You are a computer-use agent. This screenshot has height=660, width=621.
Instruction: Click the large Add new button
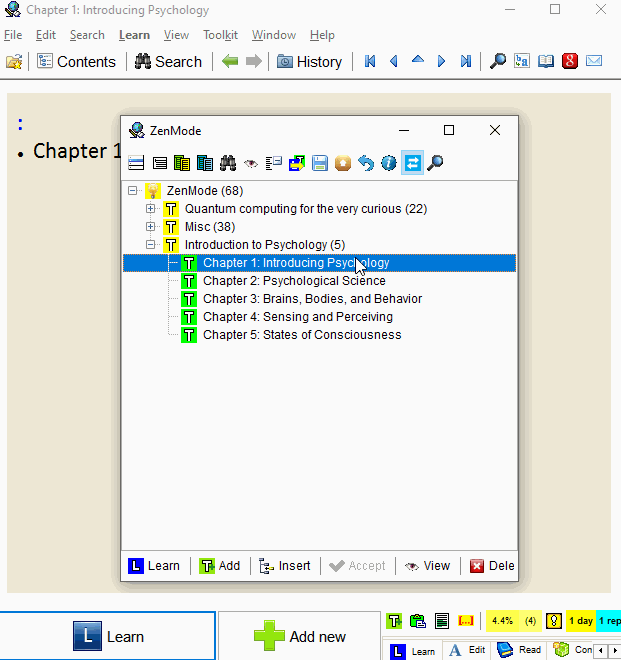click(x=300, y=636)
